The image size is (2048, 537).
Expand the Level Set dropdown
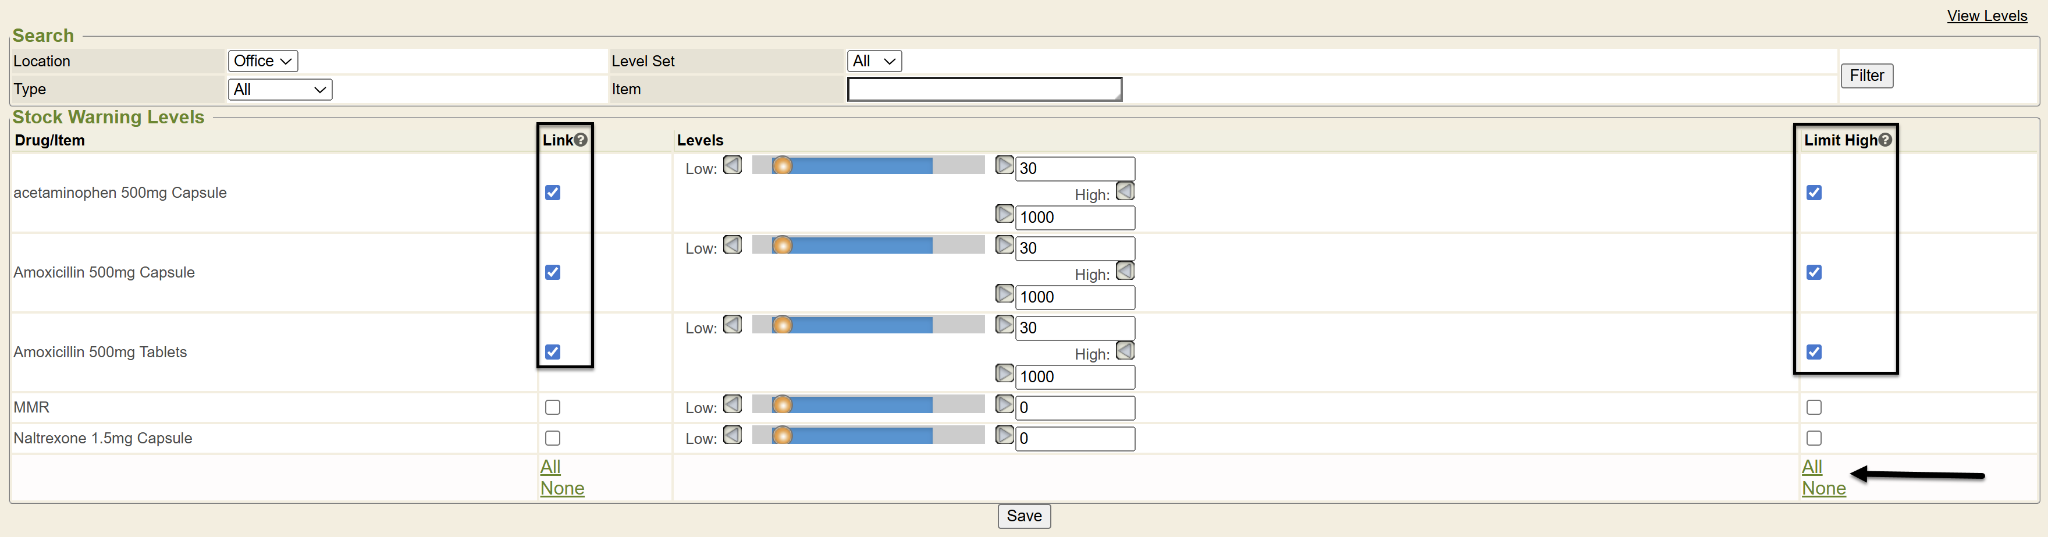[x=874, y=61]
